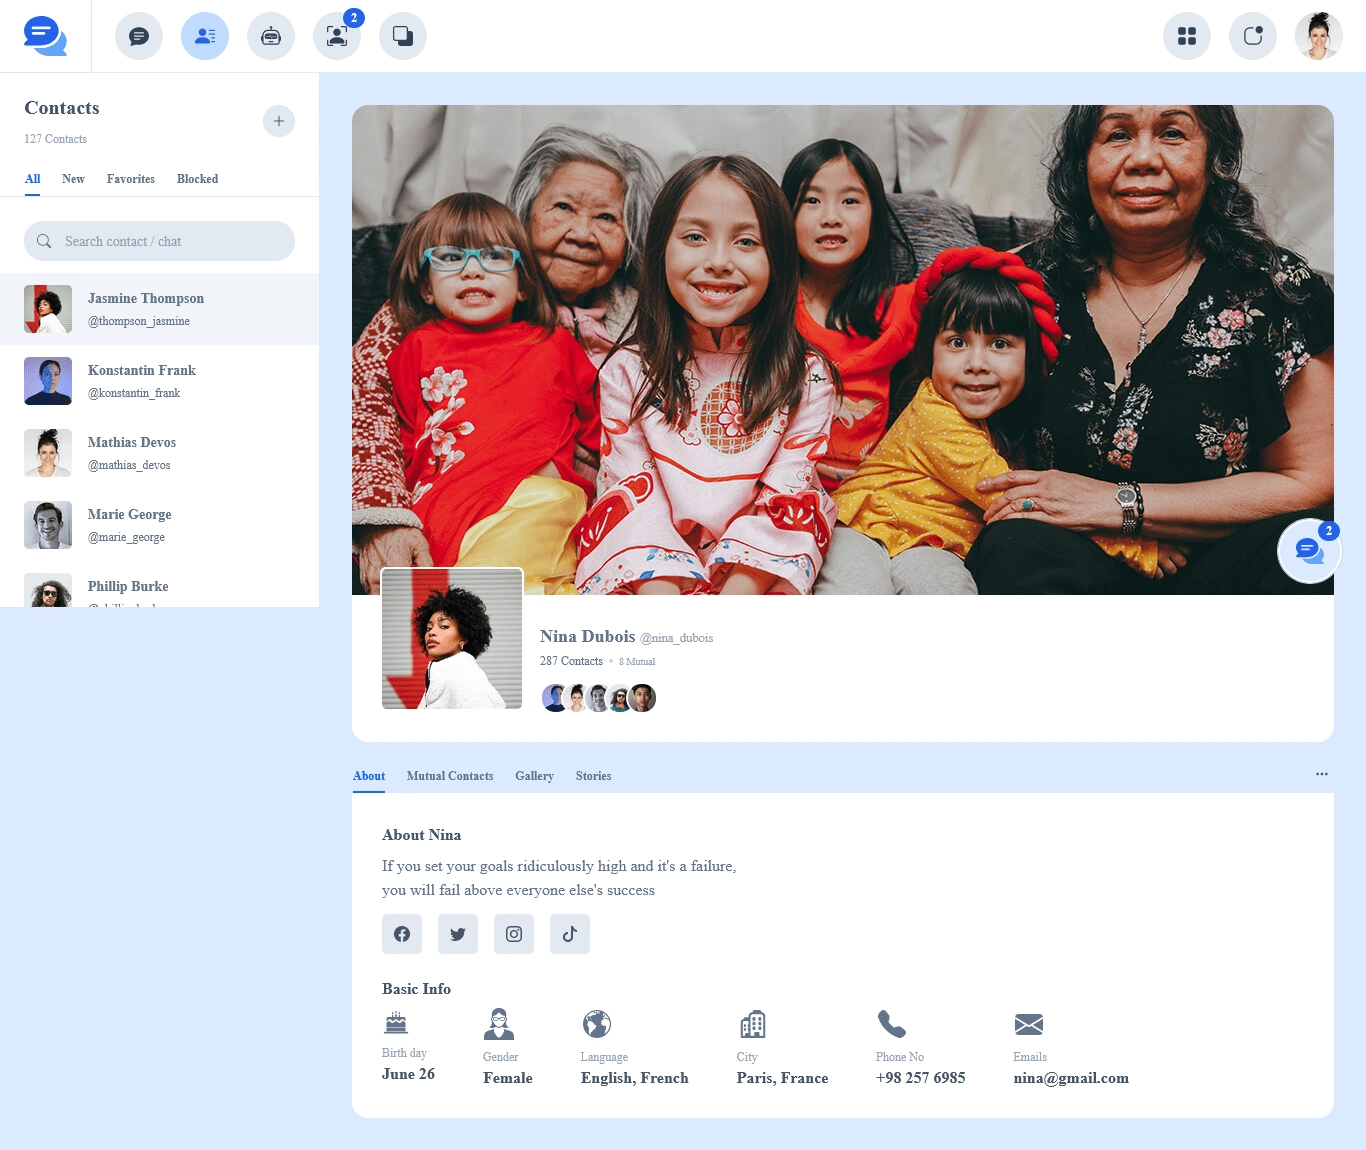The width and height of the screenshot is (1366, 1150).
Task: Open the chats icon in top bar
Action: coord(139,36)
